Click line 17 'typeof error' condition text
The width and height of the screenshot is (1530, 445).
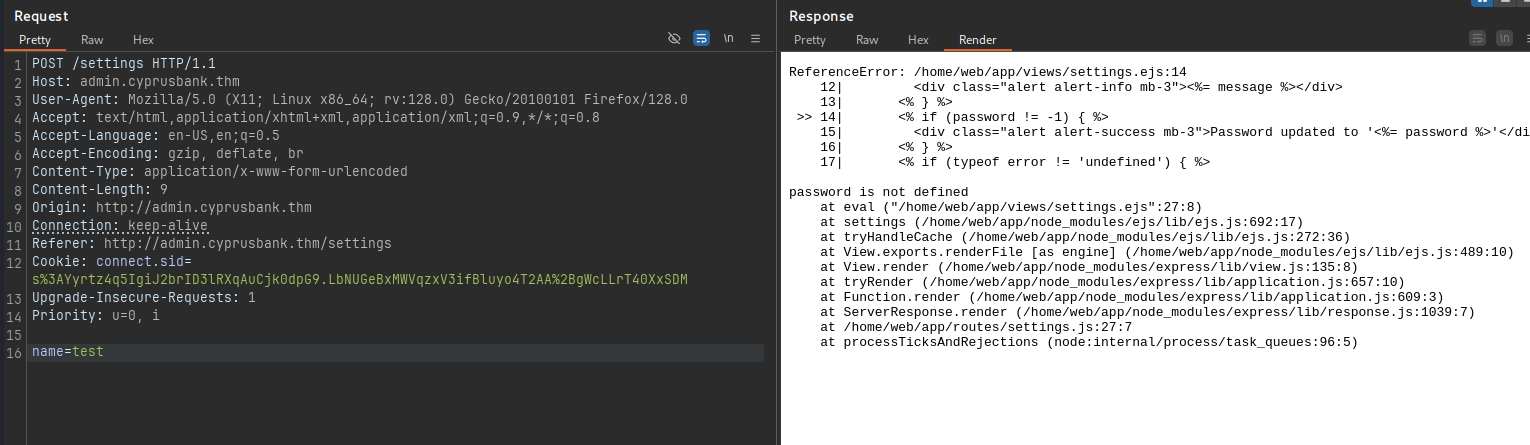(x=1015, y=162)
